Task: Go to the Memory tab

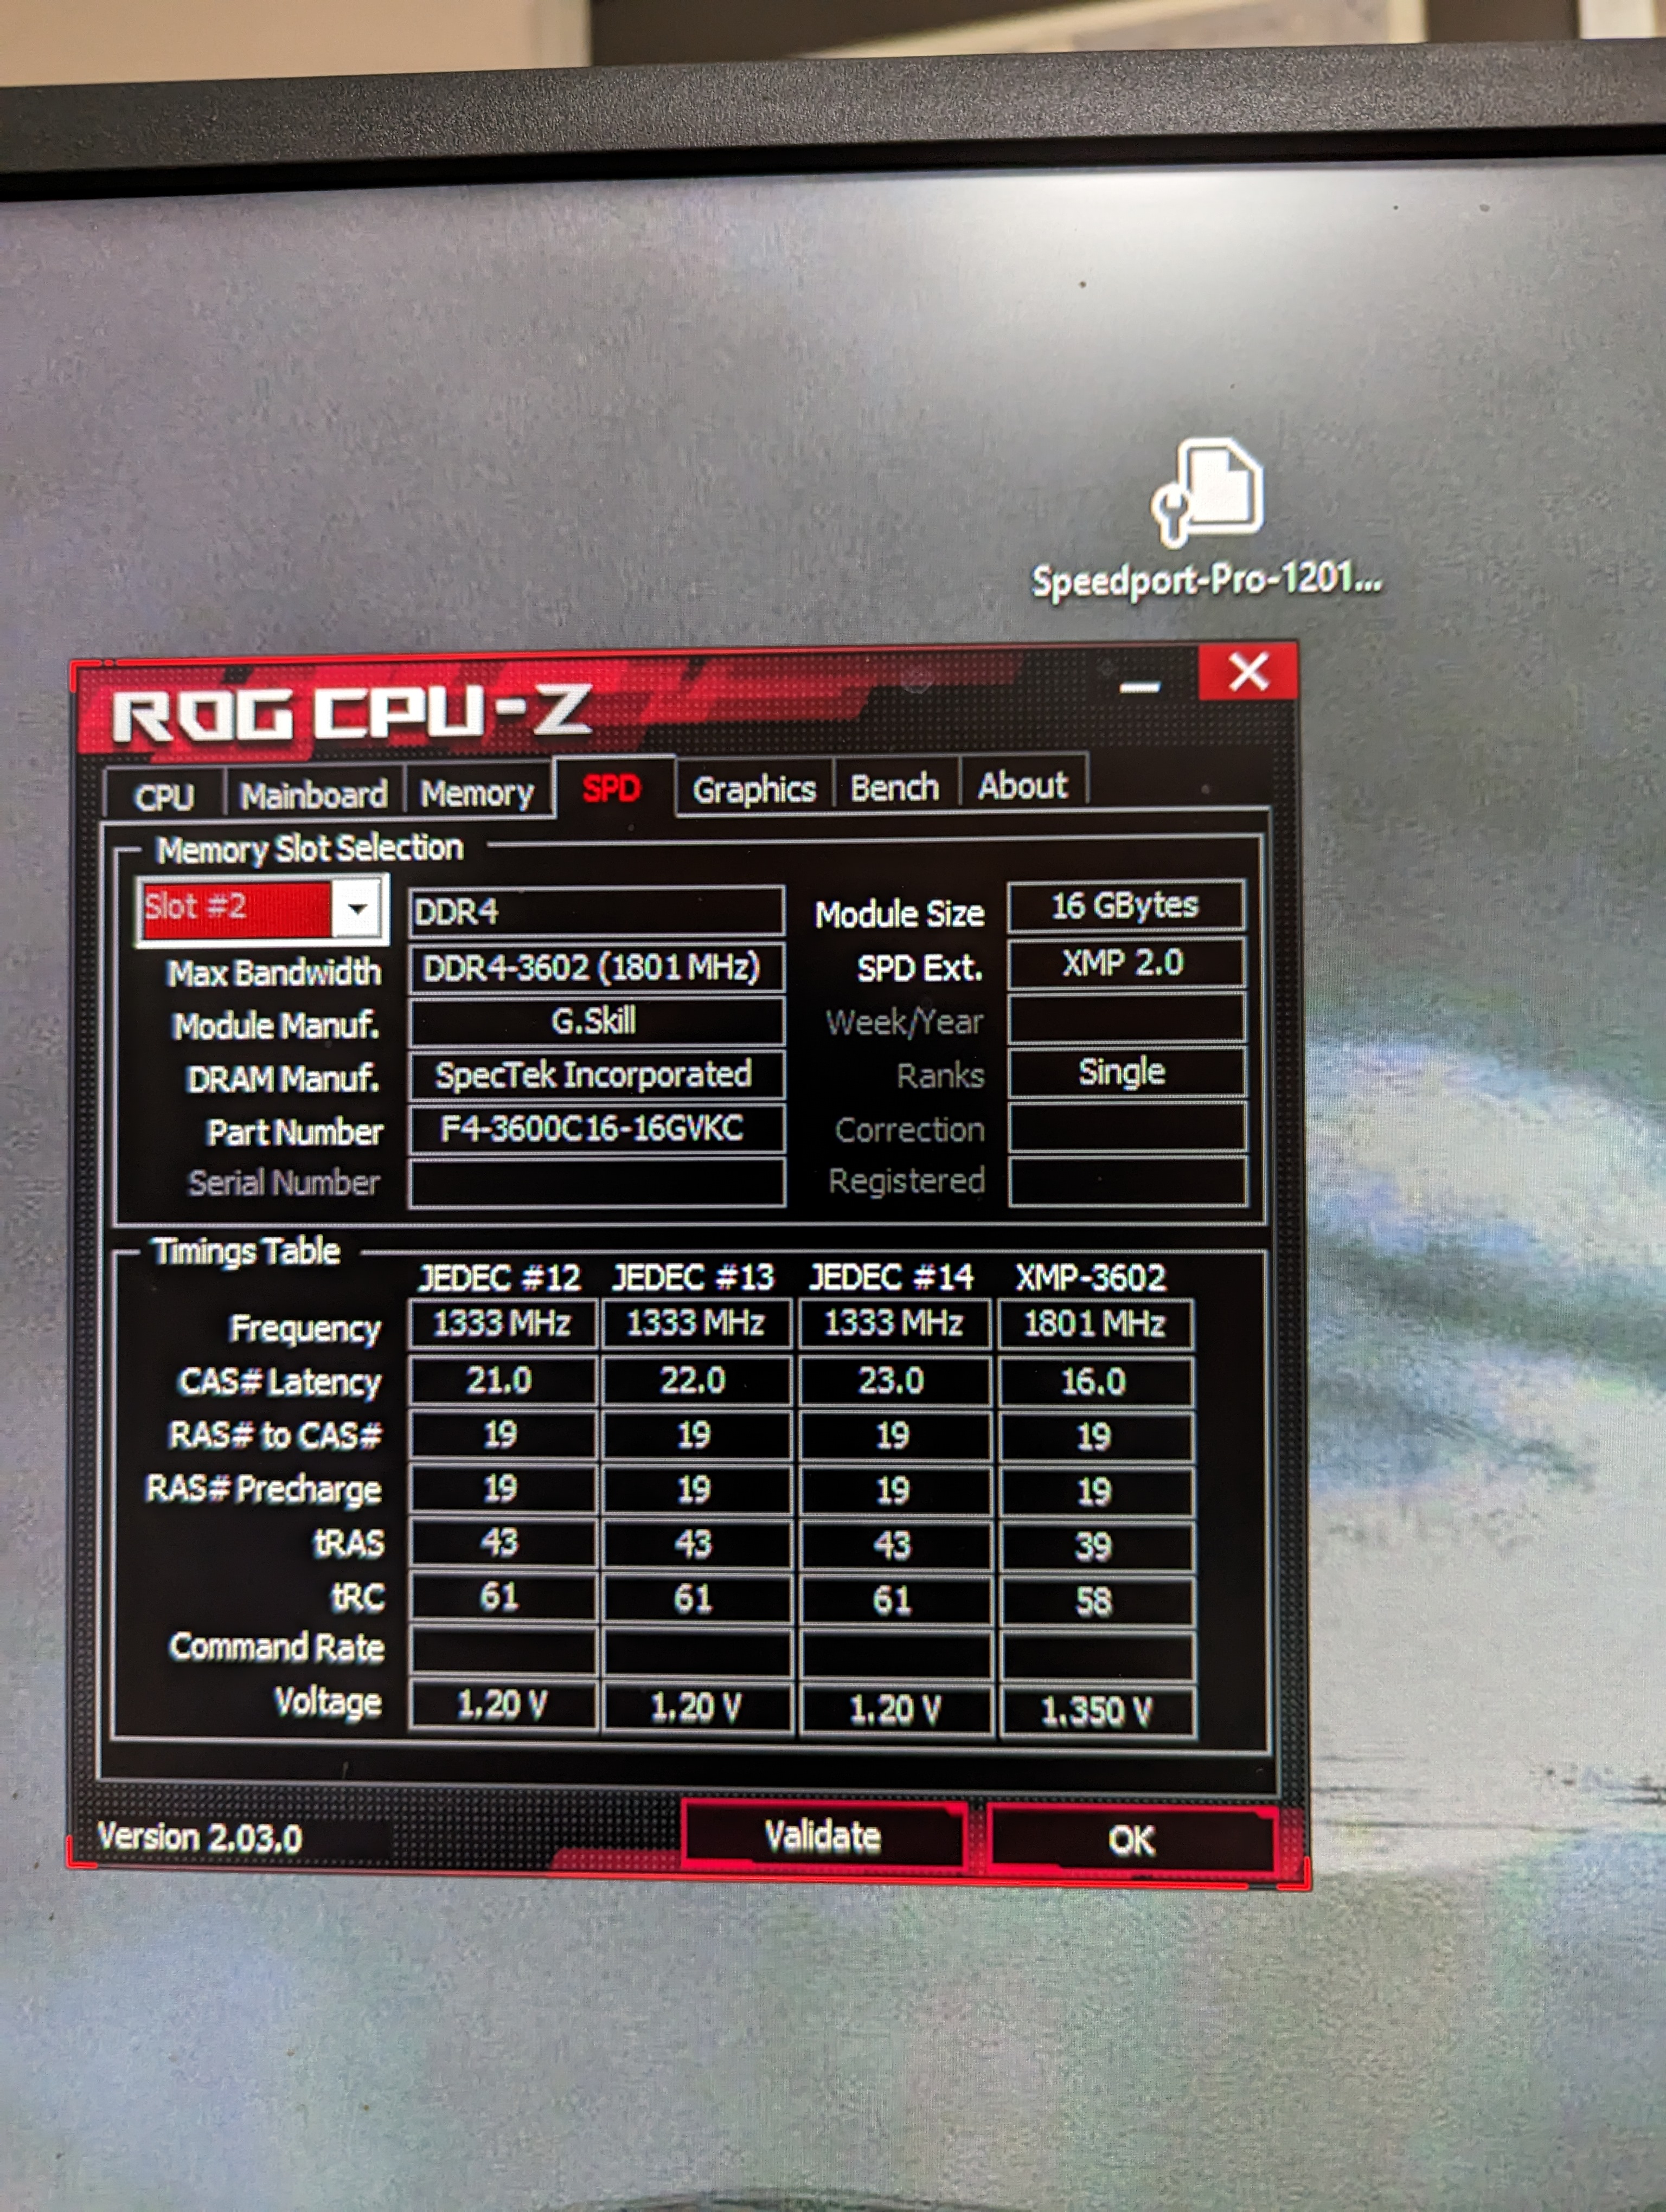Action: coord(477,793)
